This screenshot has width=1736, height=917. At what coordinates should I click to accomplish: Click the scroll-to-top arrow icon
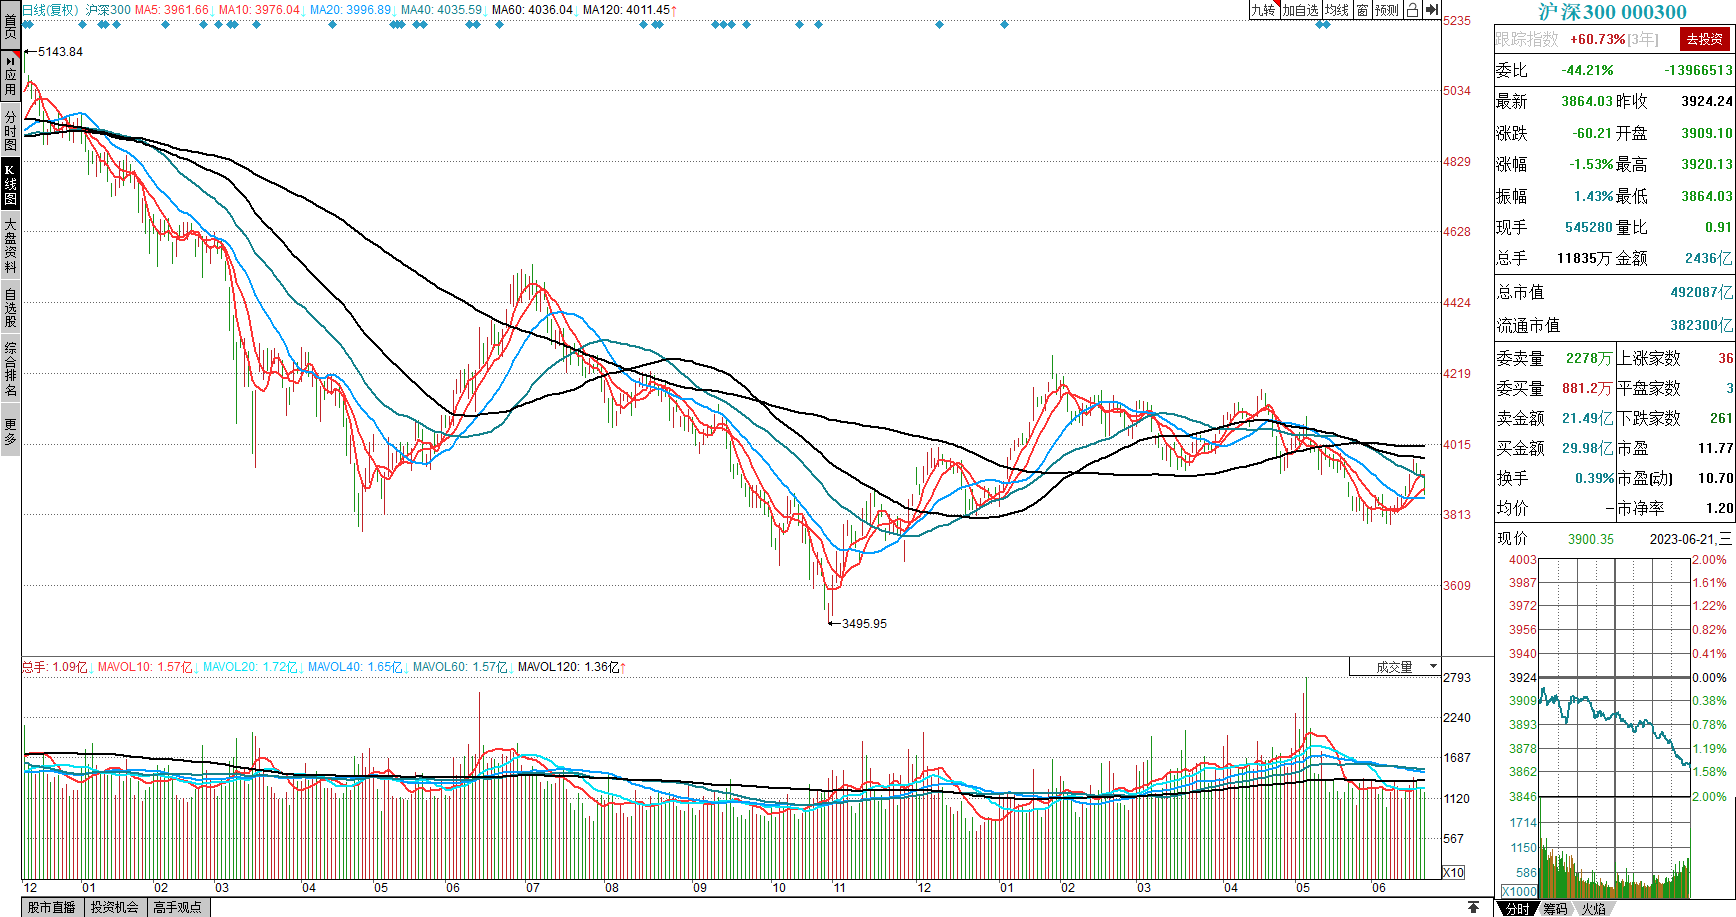pyautogui.click(x=1473, y=907)
